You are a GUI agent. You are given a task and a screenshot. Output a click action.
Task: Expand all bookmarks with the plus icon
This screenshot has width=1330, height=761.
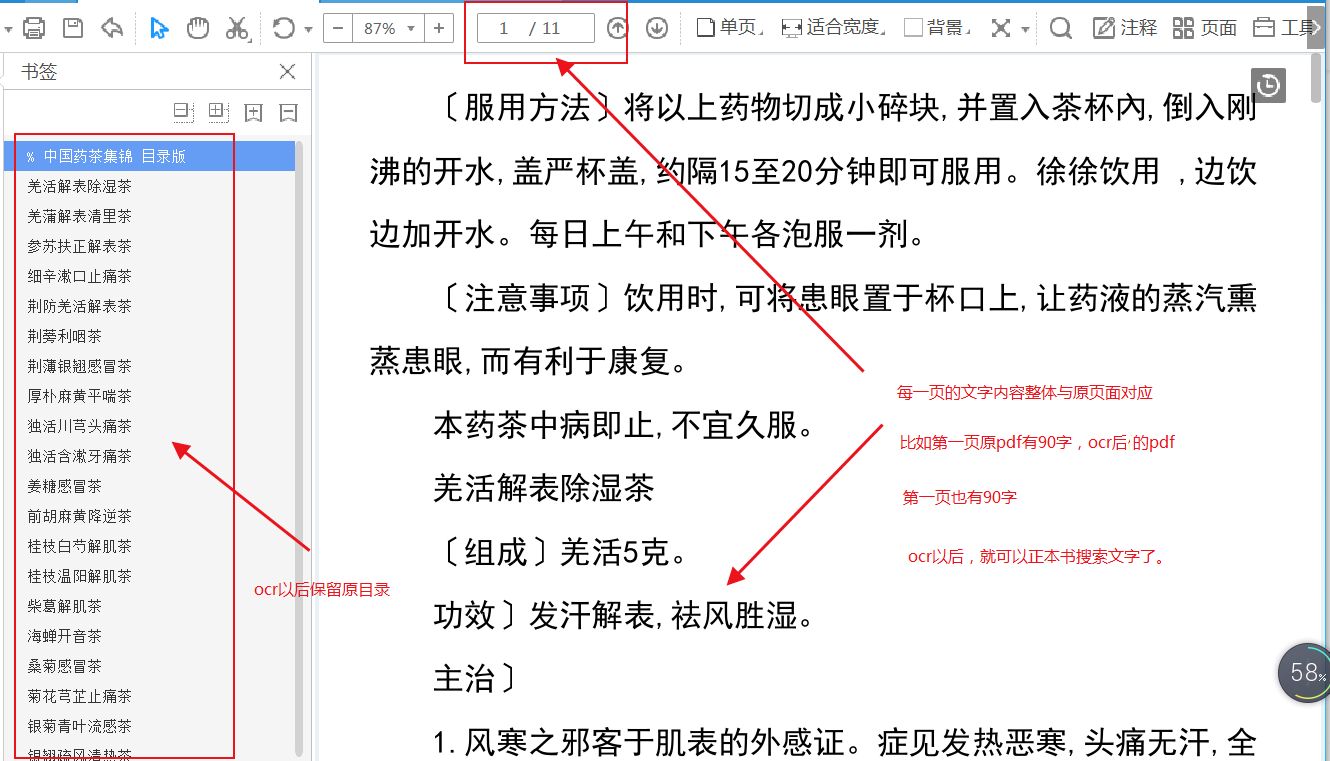coord(216,112)
